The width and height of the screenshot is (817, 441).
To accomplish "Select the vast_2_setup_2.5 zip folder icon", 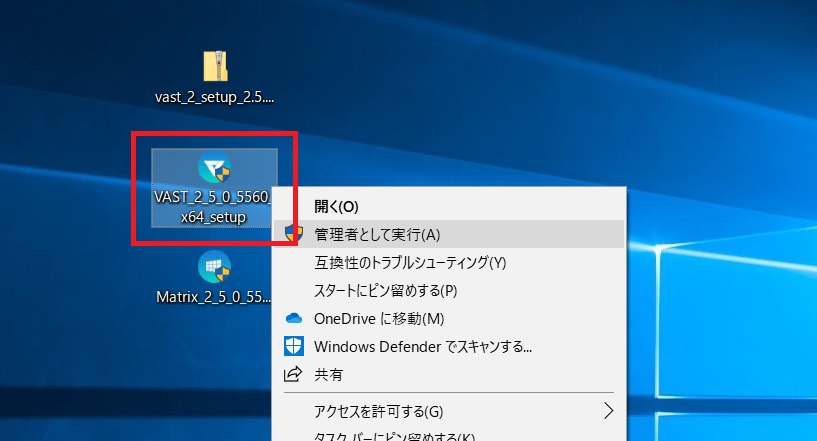I will [215, 66].
